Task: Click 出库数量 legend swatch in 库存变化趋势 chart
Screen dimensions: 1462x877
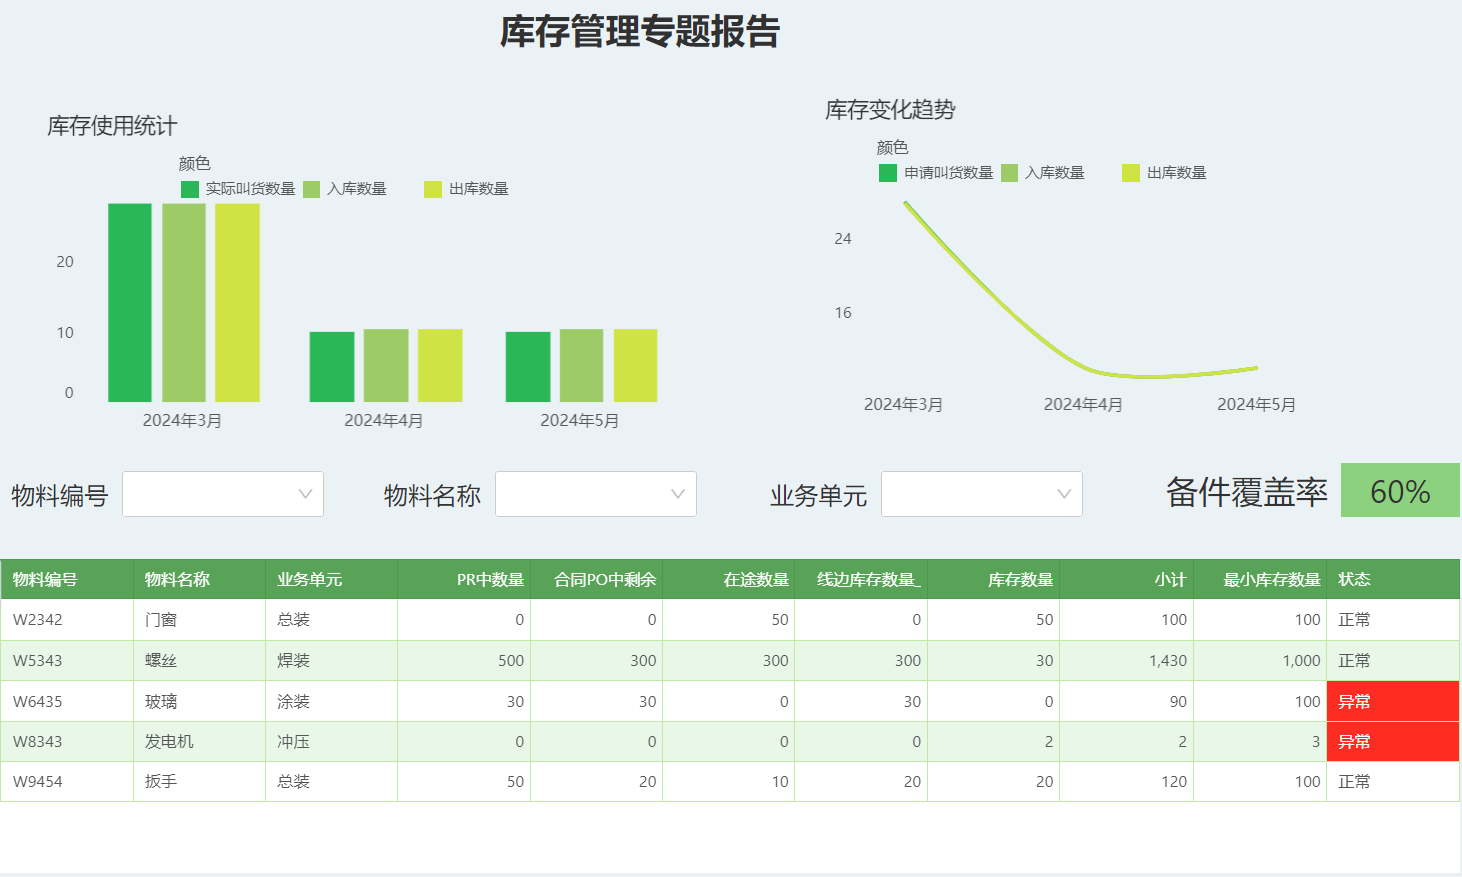Action: coord(1131,173)
